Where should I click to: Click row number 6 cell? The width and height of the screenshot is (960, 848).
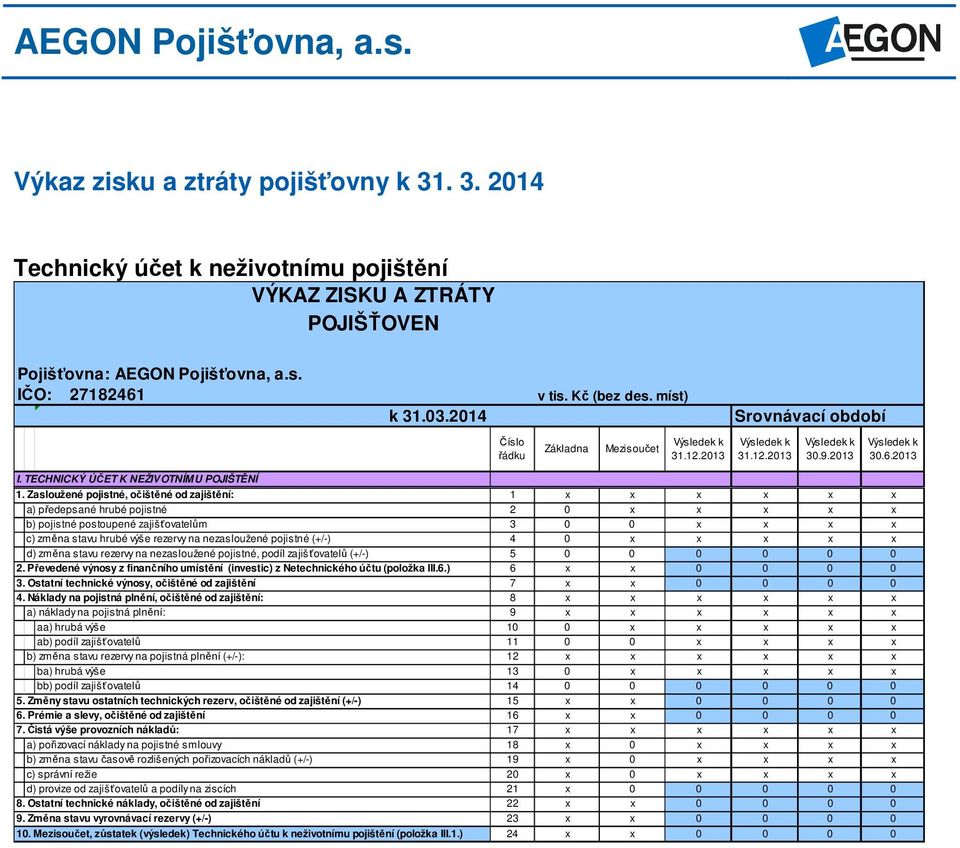point(512,568)
